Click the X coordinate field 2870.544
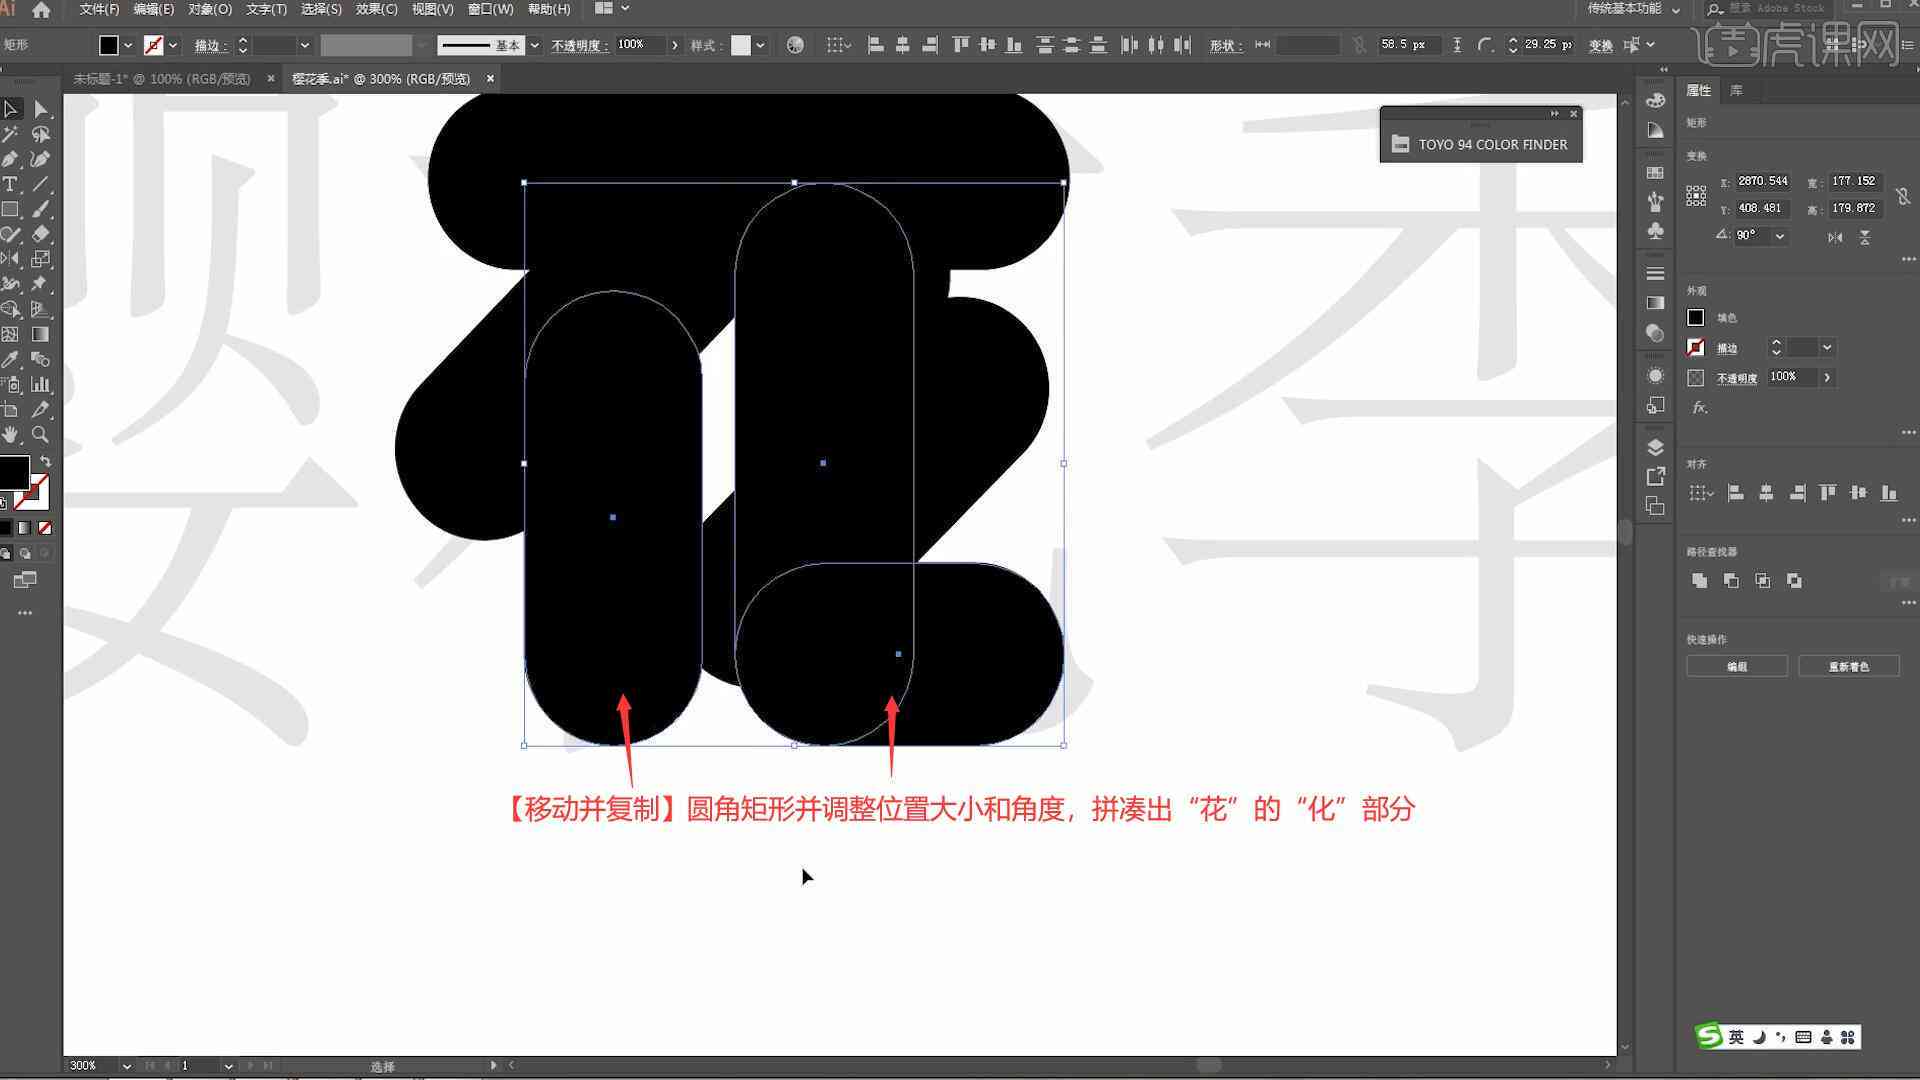Viewport: 1920px width, 1080px height. coord(1762,181)
